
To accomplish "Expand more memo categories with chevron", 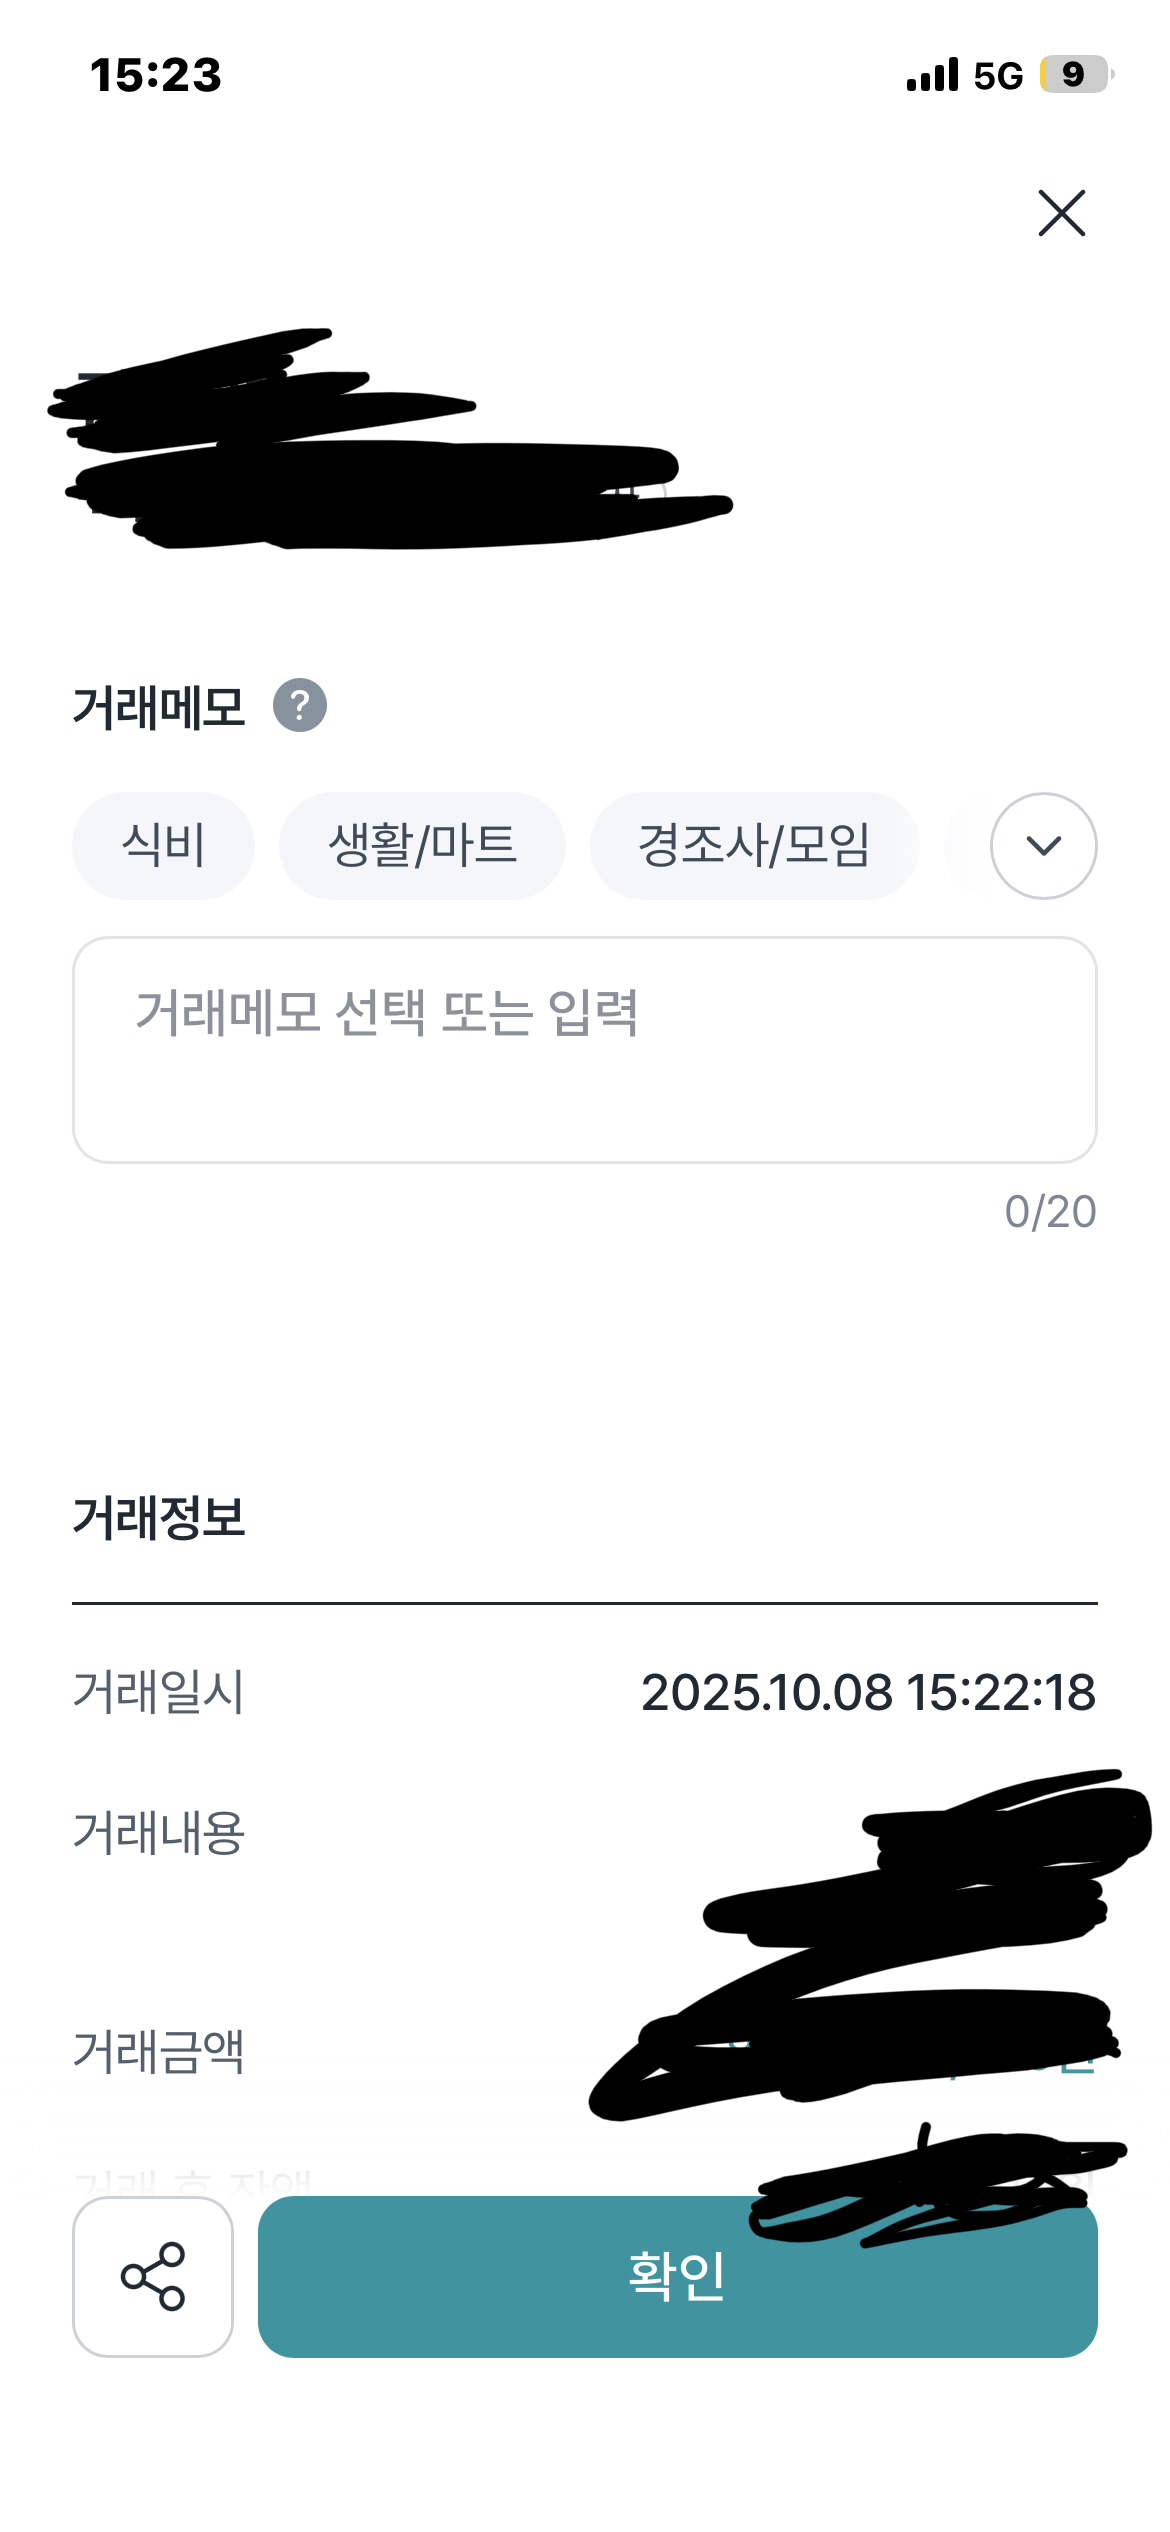I will click(x=1043, y=846).
